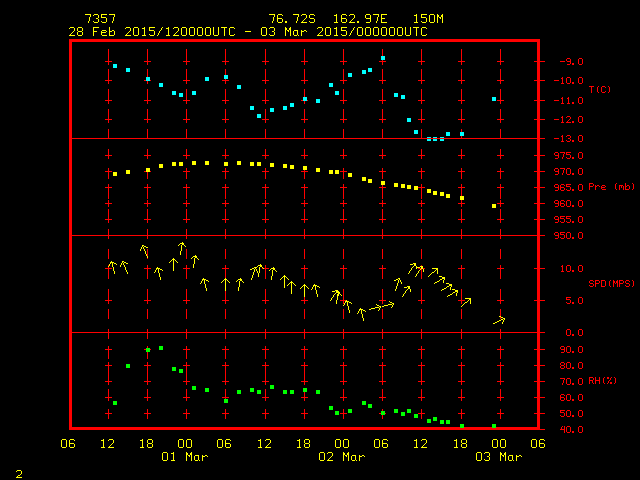
Task: Click the '970.0' pressure axis value
Action: point(569,171)
